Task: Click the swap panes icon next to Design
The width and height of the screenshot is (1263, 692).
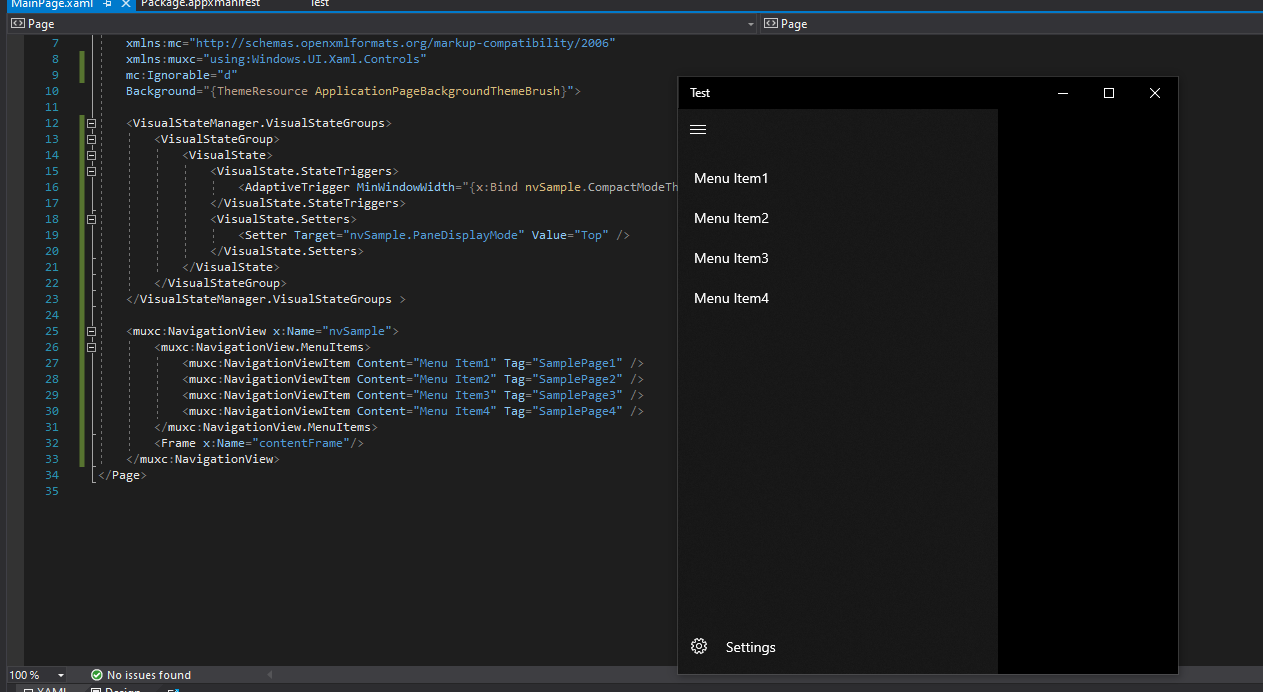Action: click(x=173, y=689)
